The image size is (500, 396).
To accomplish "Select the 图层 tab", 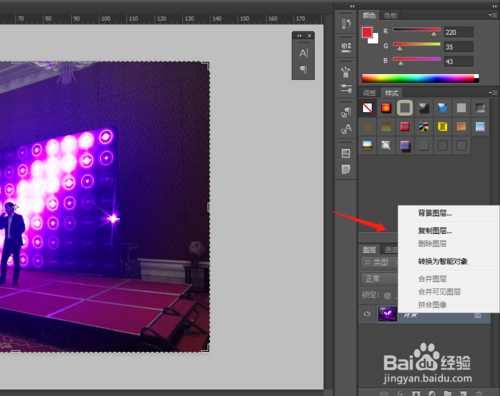I will pyautogui.click(x=369, y=249).
